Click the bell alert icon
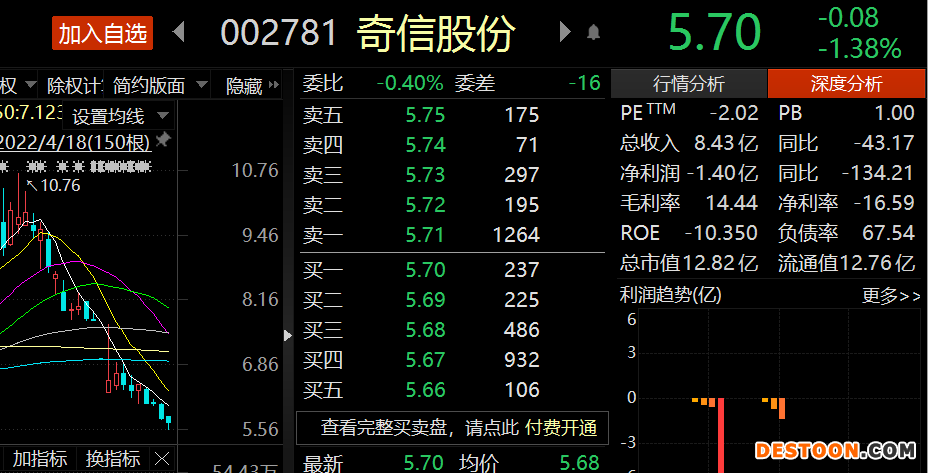This screenshot has width=928, height=473. pos(593,33)
